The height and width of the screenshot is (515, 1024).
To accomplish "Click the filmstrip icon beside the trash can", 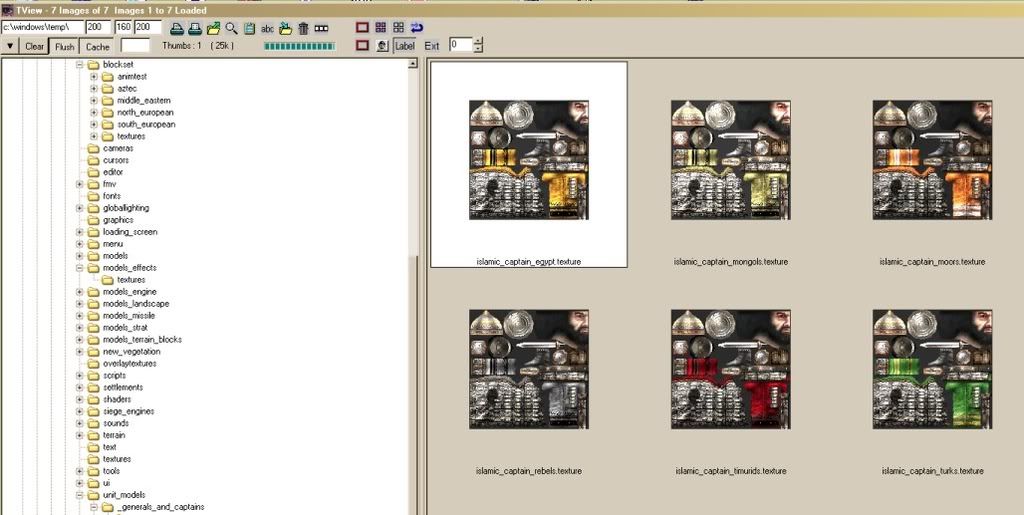I will [x=321, y=28].
